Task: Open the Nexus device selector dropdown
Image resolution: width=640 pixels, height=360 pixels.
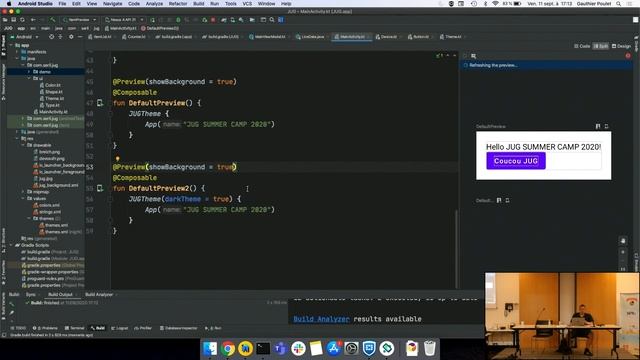Action: coord(124,20)
